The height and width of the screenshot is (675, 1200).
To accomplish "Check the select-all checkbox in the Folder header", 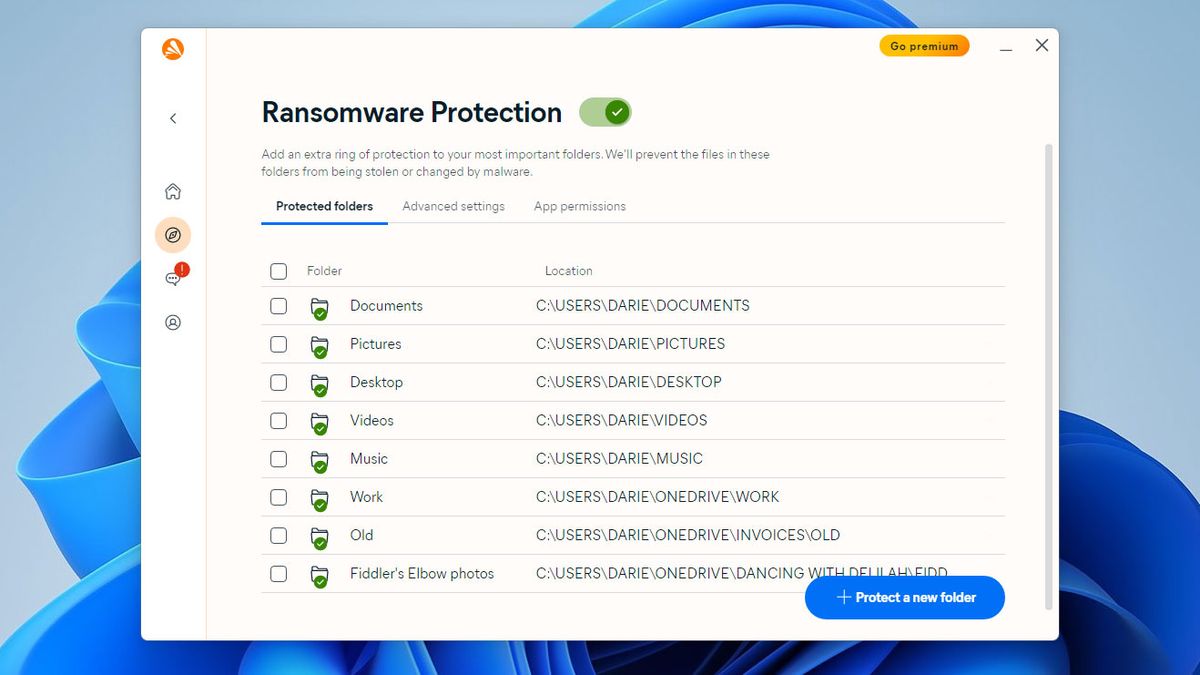I will [x=278, y=271].
